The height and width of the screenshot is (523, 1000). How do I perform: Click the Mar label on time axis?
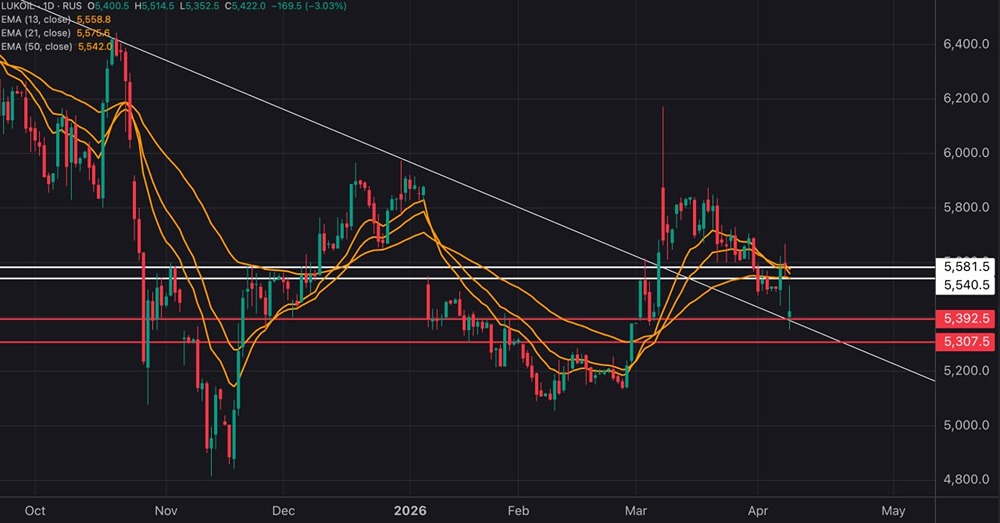(x=636, y=511)
